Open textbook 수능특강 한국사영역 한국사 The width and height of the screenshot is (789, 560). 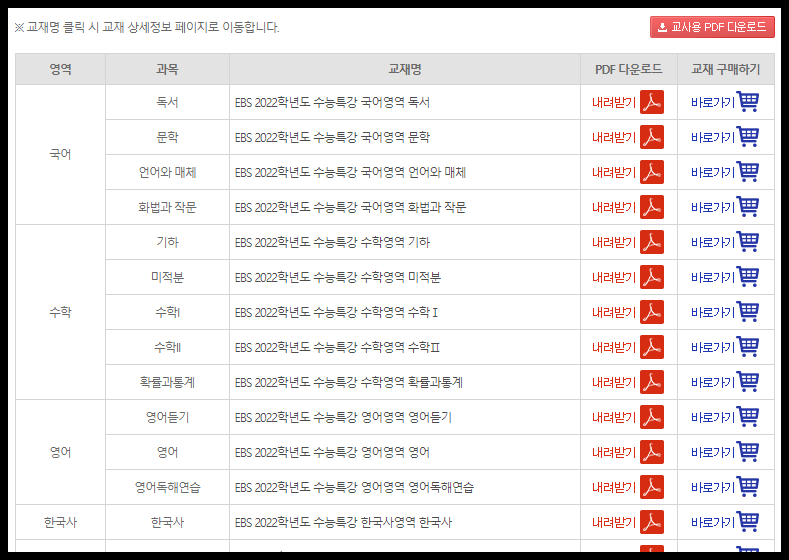(343, 522)
